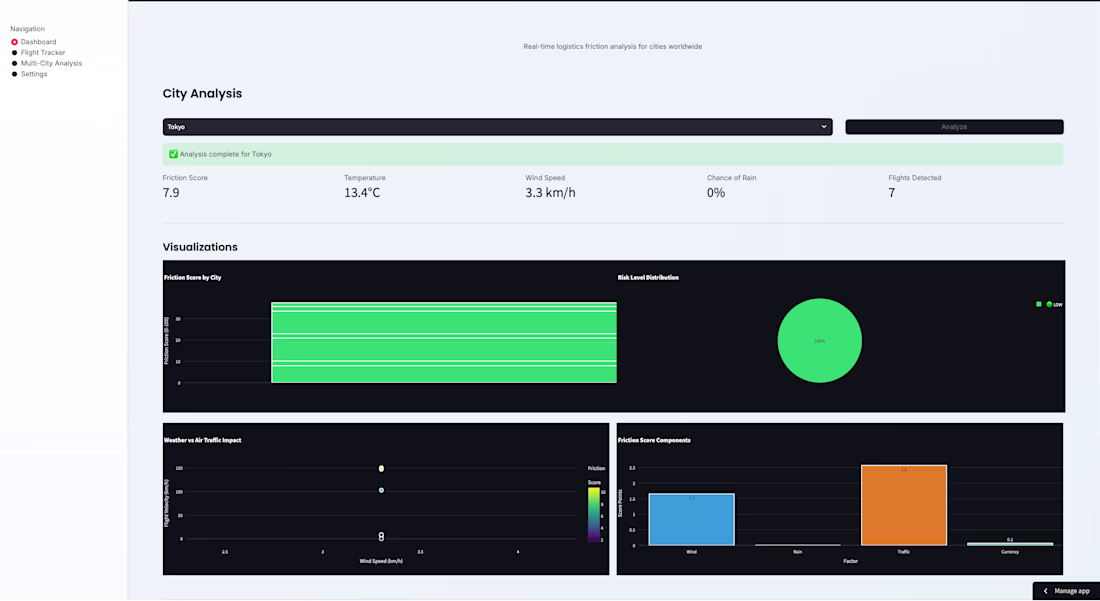The width and height of the screenshot is (1100, 601).
Task: Click the thin Rain bar in components chart
Action: pos(798,545)
